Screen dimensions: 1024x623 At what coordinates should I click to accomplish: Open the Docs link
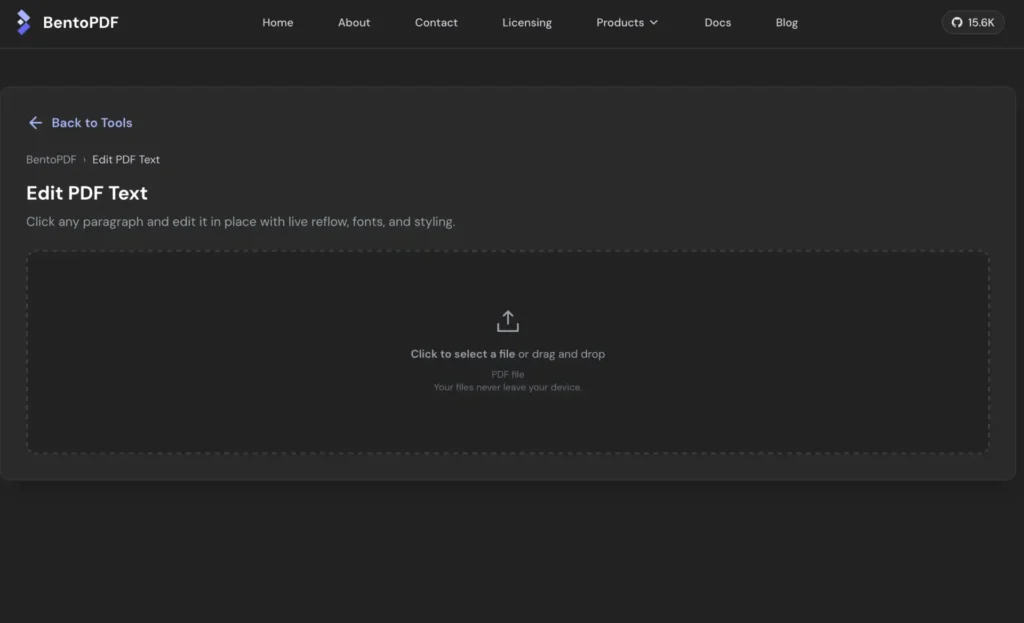[x=718, y=22]
